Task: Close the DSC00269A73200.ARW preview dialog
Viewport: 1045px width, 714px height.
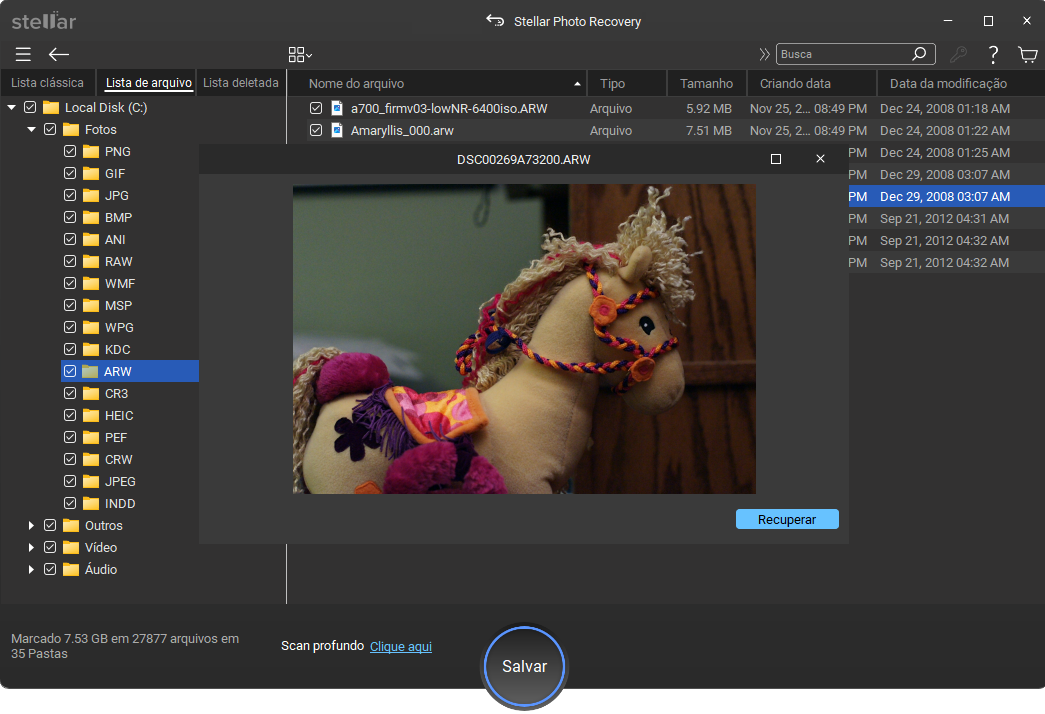Action: coord(820,159)
